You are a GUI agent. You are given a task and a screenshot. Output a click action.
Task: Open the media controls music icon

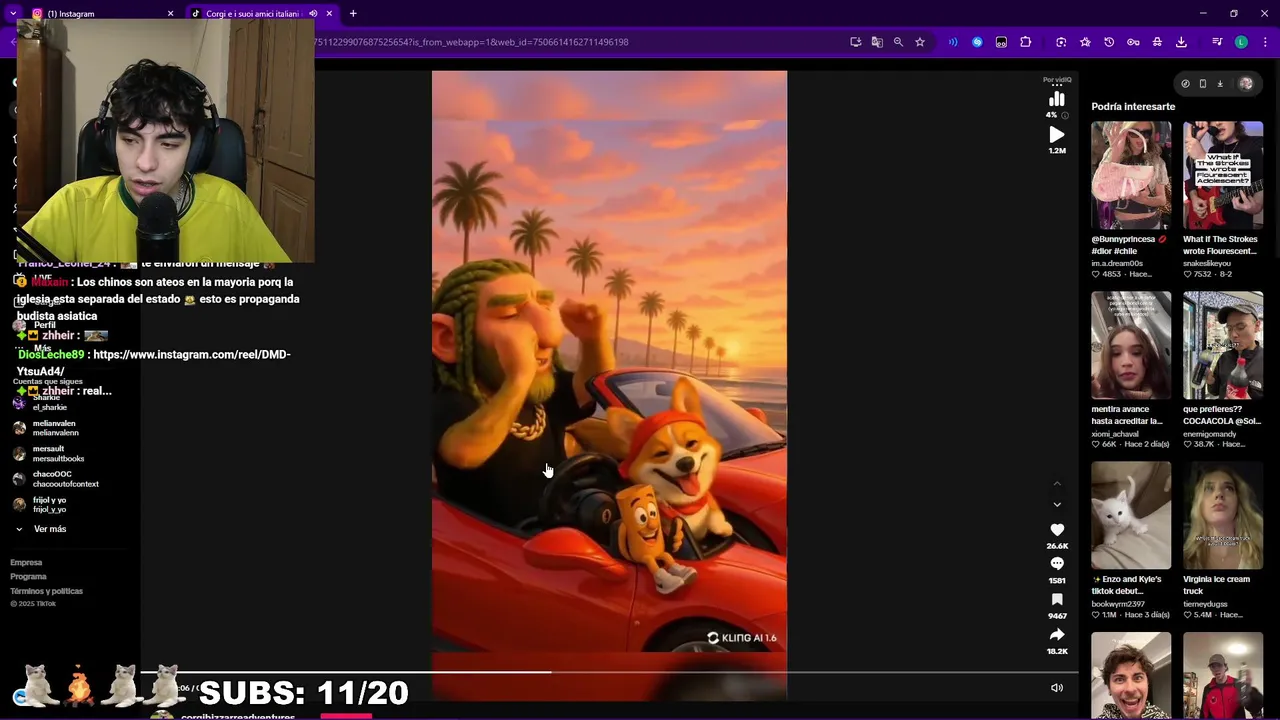[x=1217, y=42]
